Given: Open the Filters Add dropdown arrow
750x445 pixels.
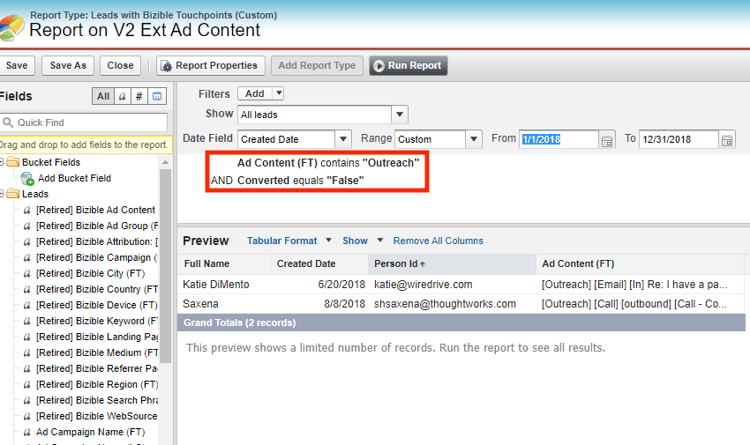Looking at the screenshot, I should pos(278,93).
